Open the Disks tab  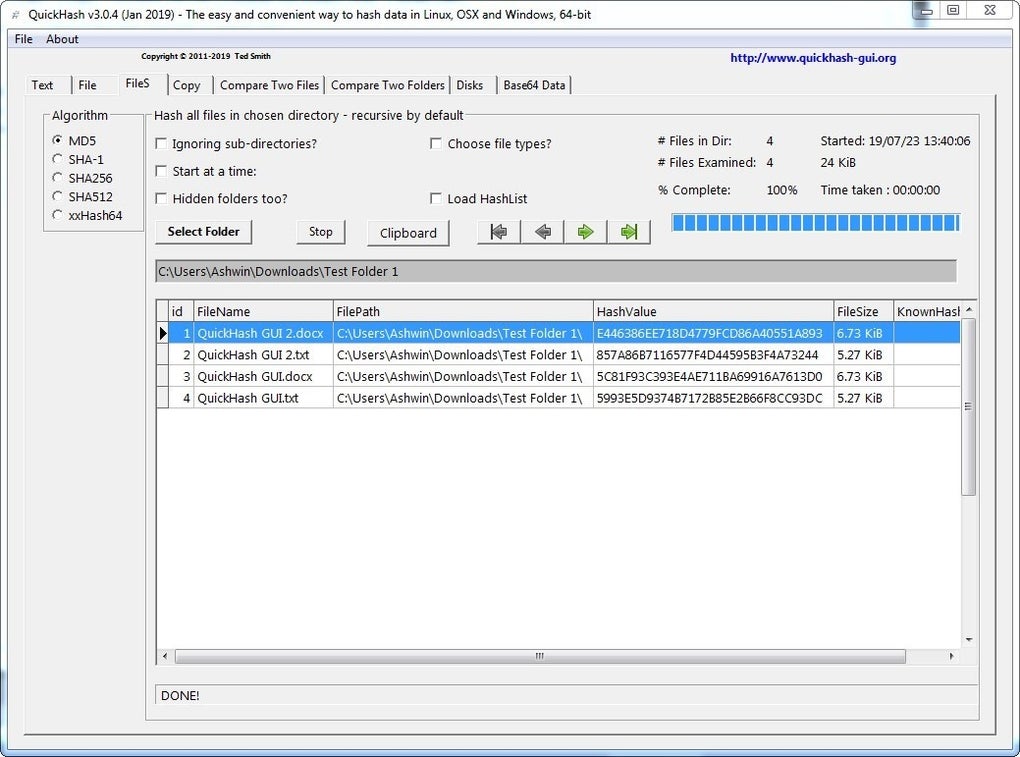coord(470,85)
